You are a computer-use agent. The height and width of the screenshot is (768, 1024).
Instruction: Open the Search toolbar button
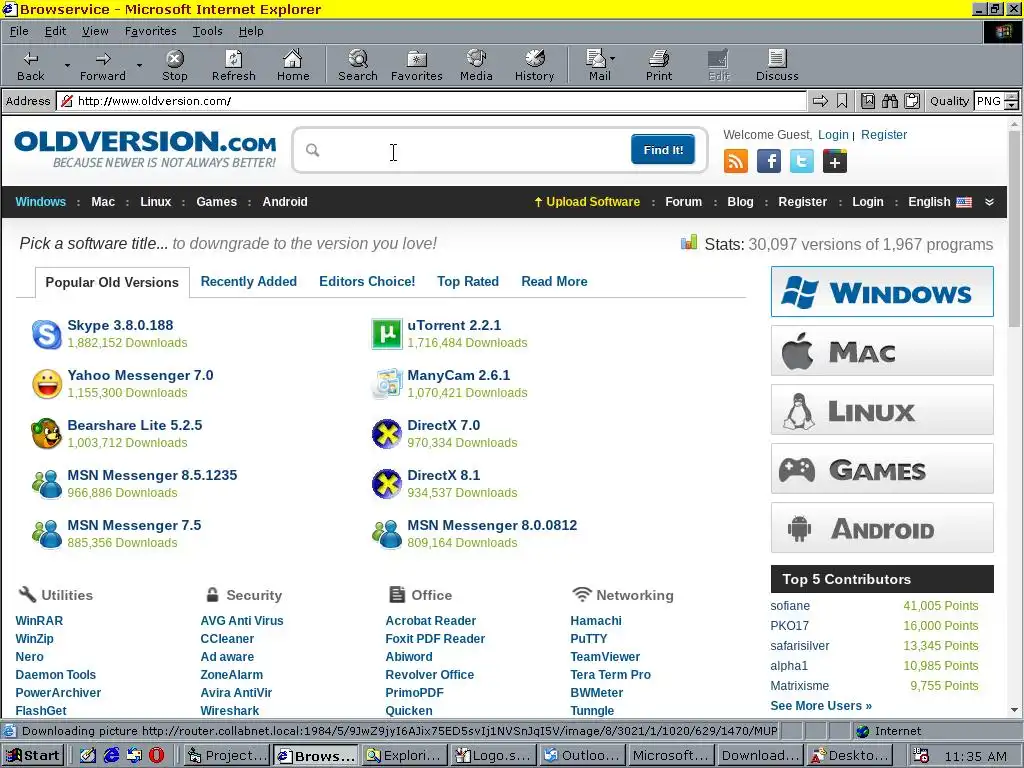[x=358, y=65]
